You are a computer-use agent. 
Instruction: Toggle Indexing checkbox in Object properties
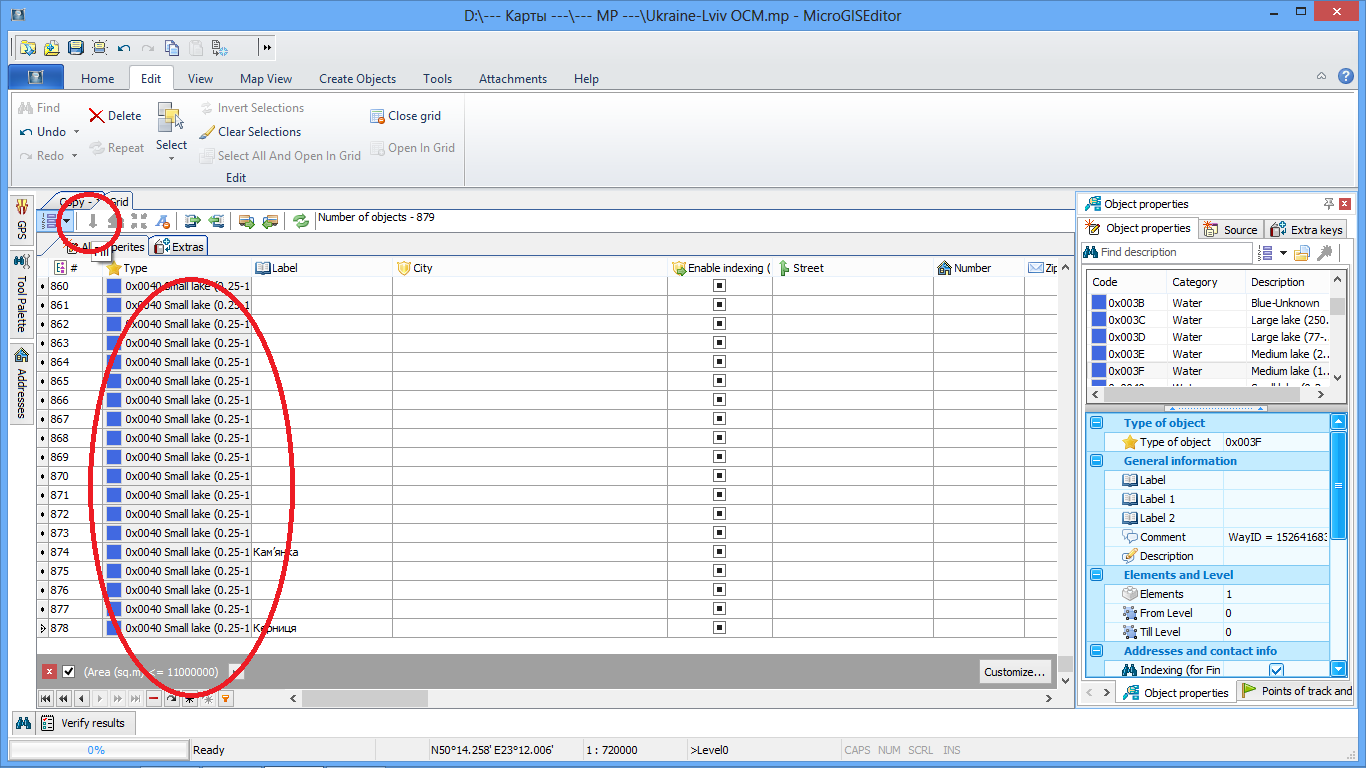click(1276, 670)
